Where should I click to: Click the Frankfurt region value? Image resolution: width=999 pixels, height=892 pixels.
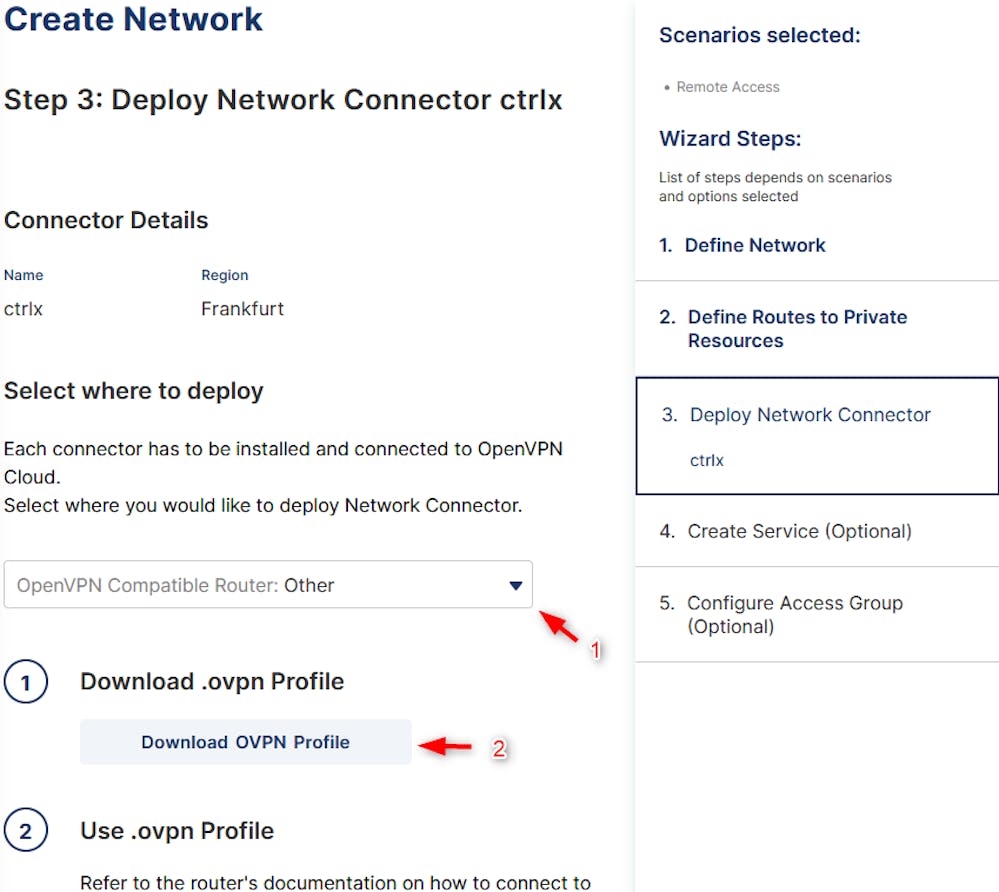[242, 309]
